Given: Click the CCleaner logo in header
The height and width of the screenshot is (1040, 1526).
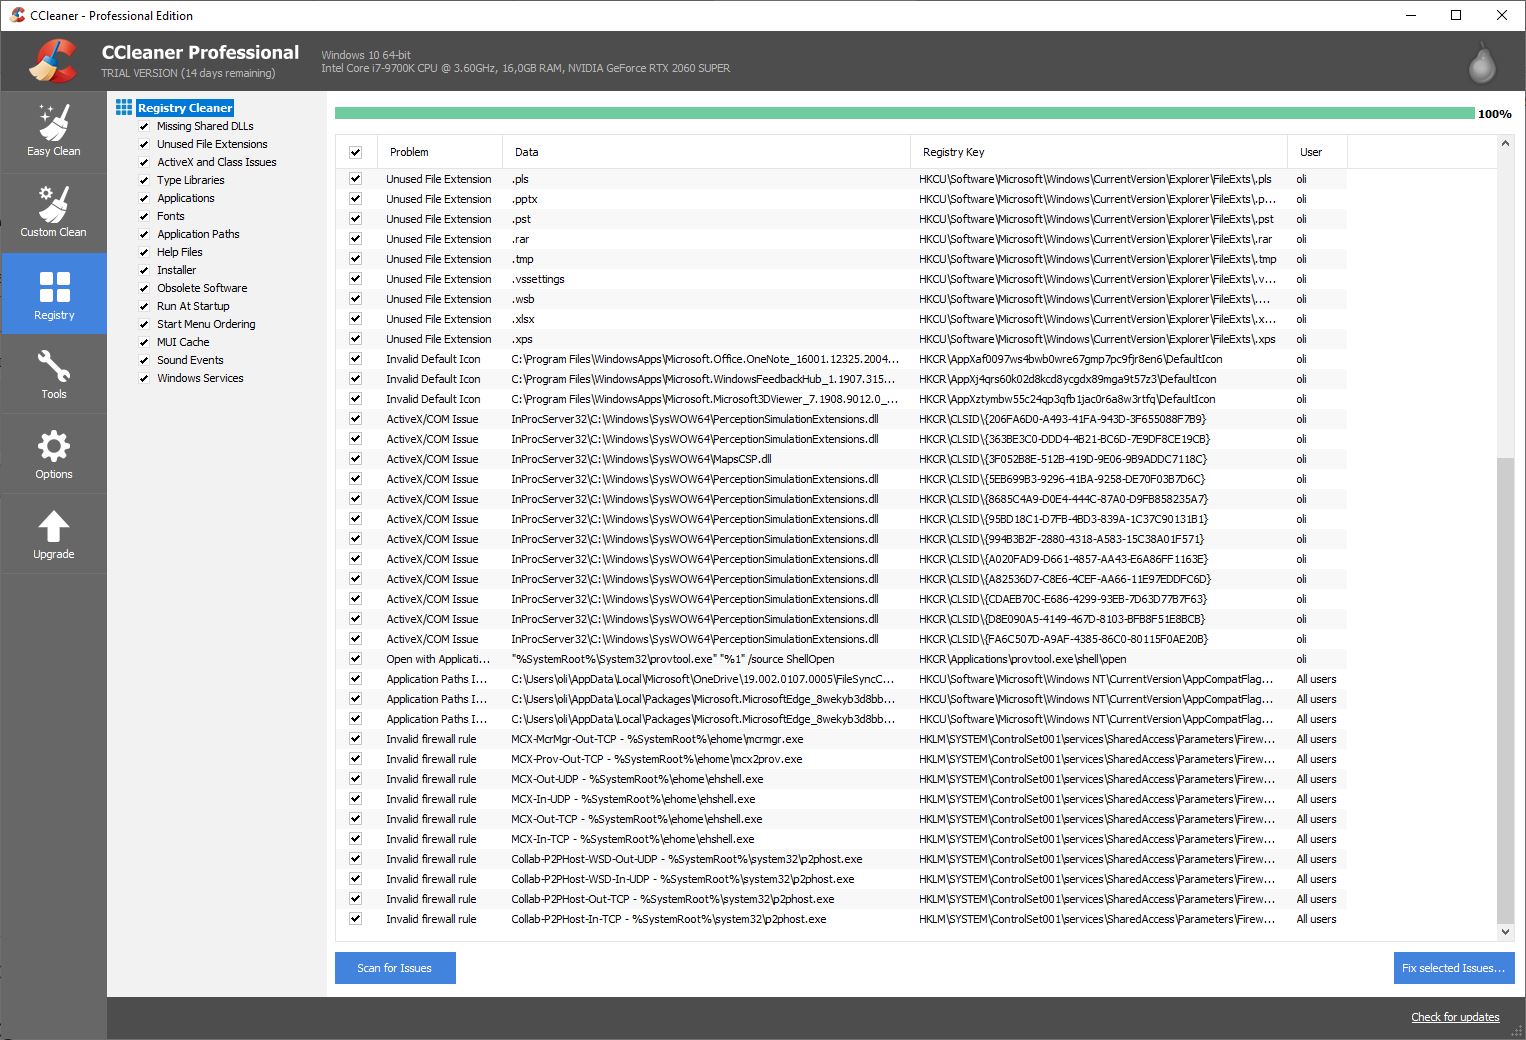Looking at the screenshot, I should point(52,61).
